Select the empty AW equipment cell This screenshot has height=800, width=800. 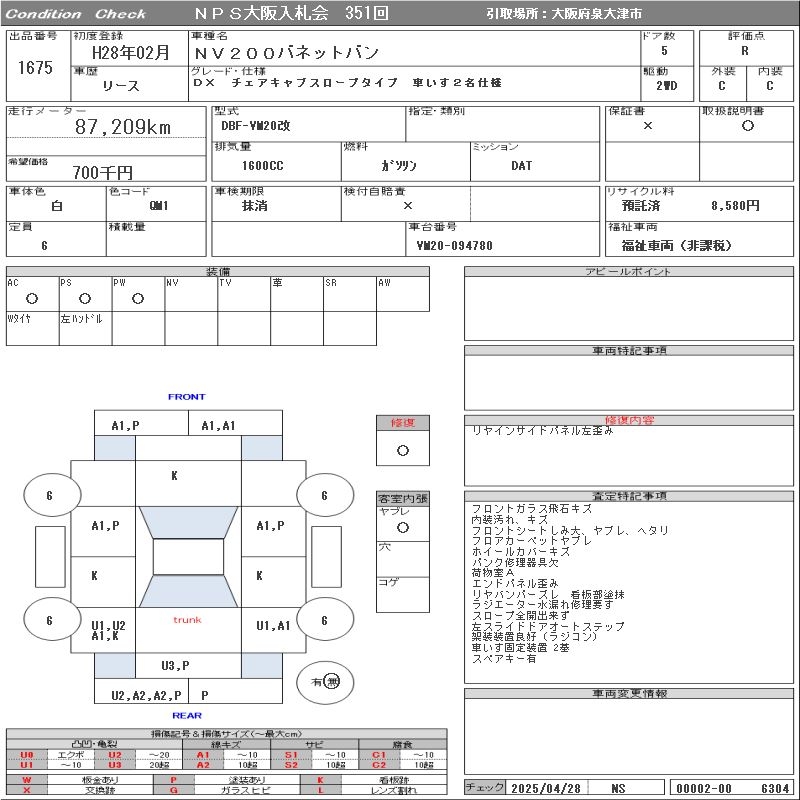(403, 294)
